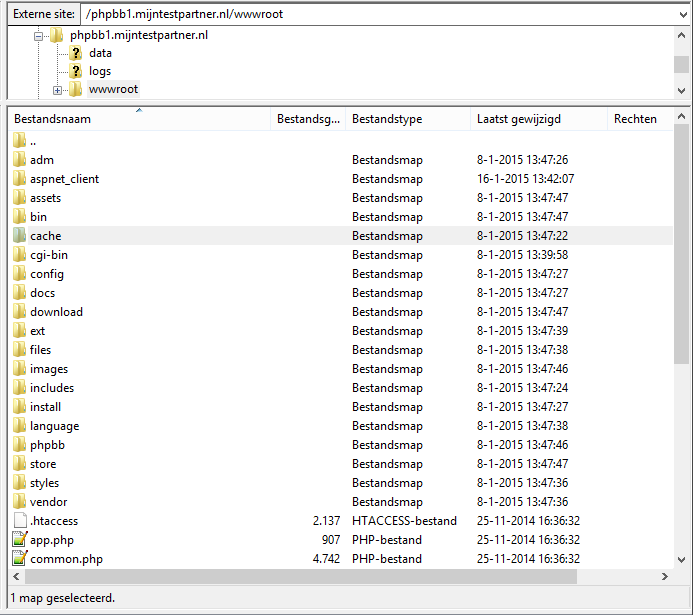Click the docs folder icon
This screenshot has width=693, height=615.
19,292
